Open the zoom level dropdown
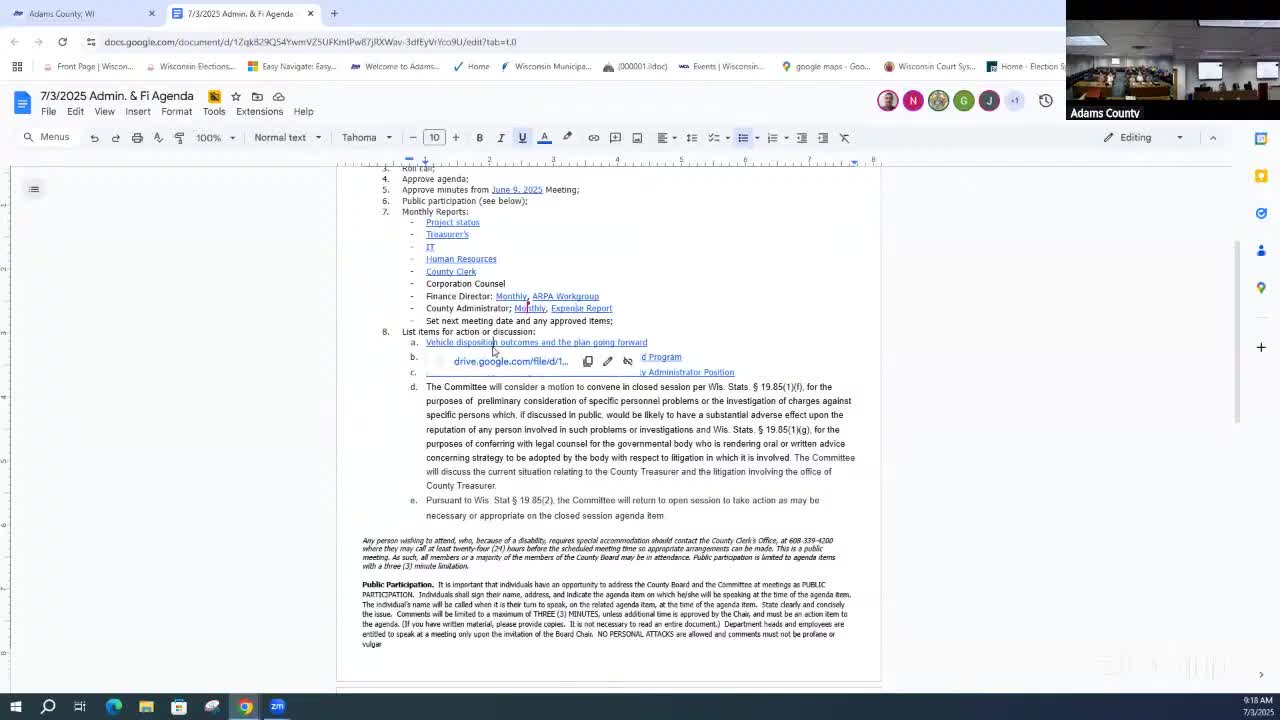This screenshot has width=1280, height=720. [x=215, y=138]
